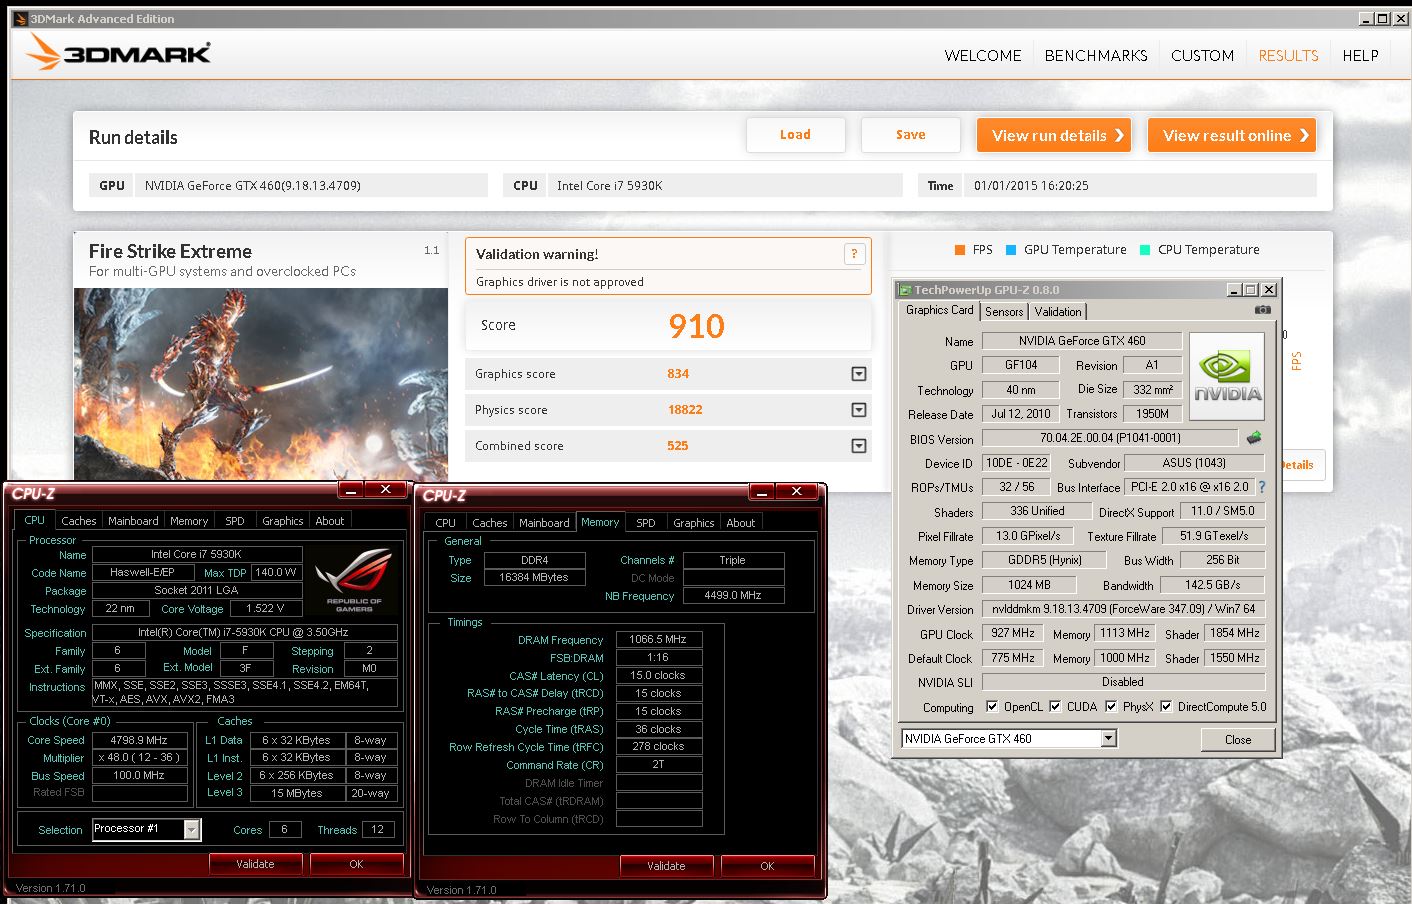Toggle PhysX checkbox in GPU-Z

click(x=1111, y=706)
